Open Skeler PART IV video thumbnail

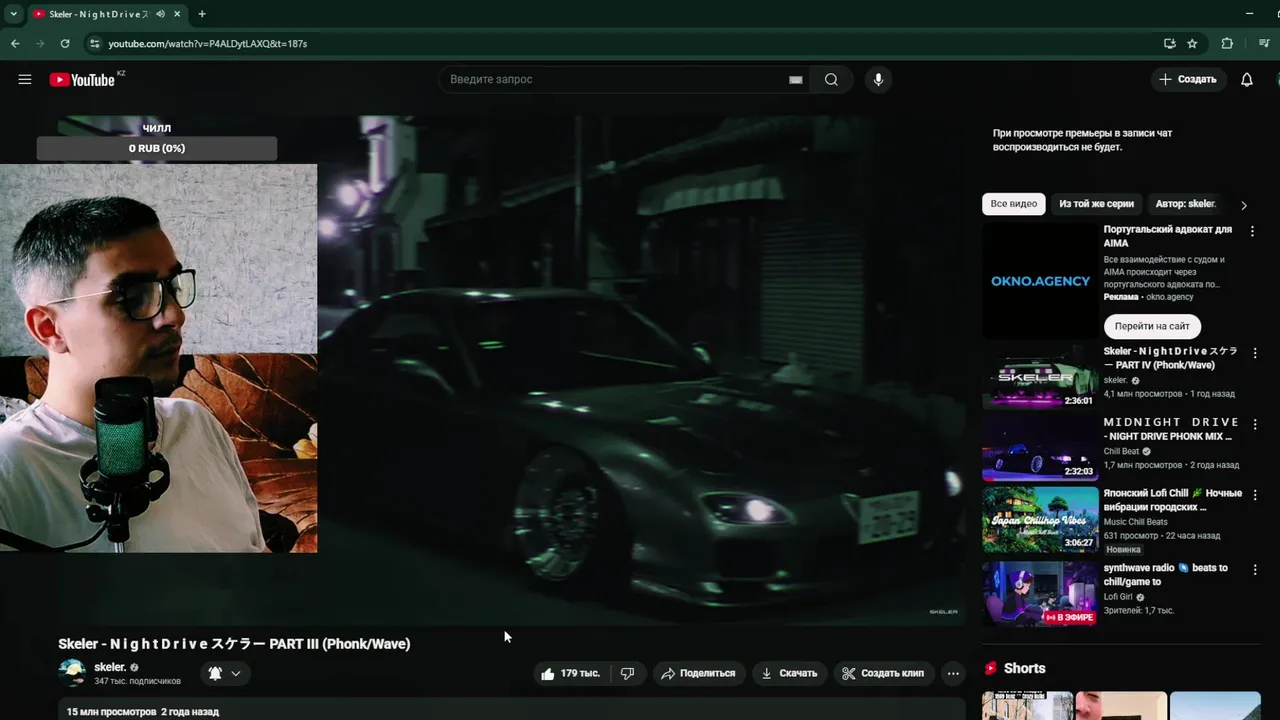(1040, 377)
